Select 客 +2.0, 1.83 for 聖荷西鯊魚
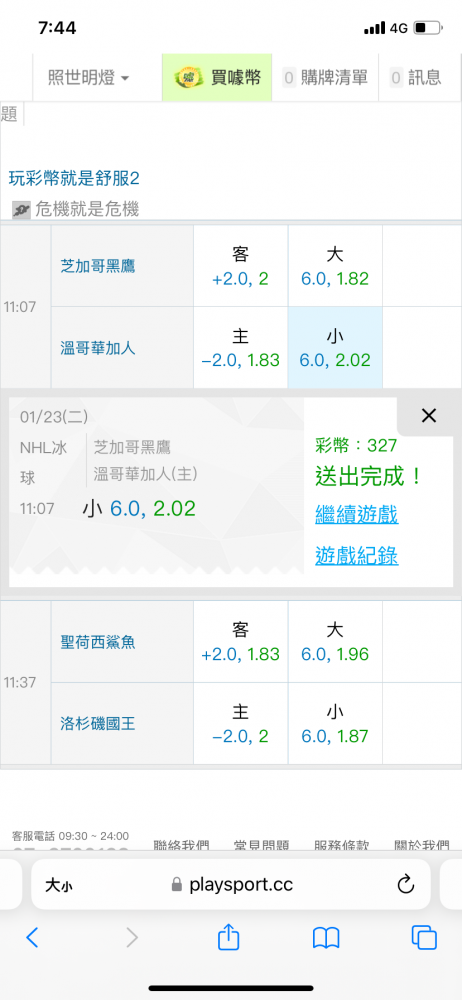This screenshot has height=1000, width=462. (x=241, y=642)
